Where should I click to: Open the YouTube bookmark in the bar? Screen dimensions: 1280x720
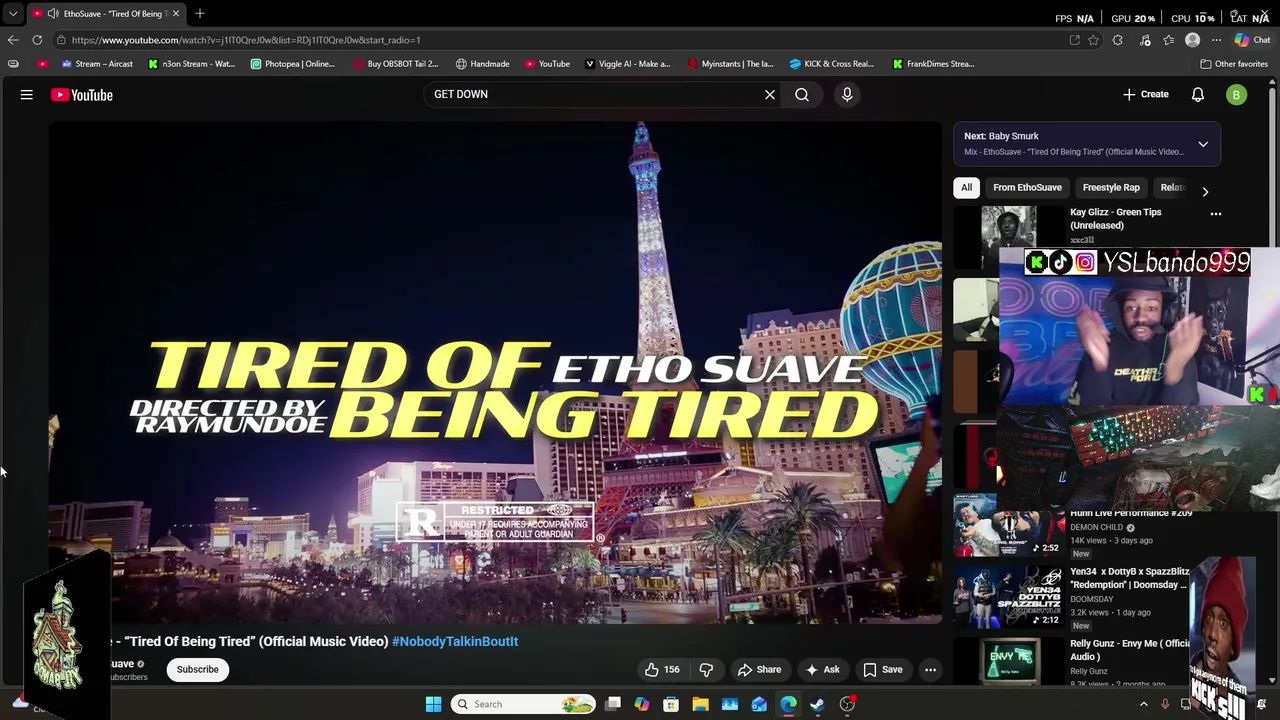(547, 64)
